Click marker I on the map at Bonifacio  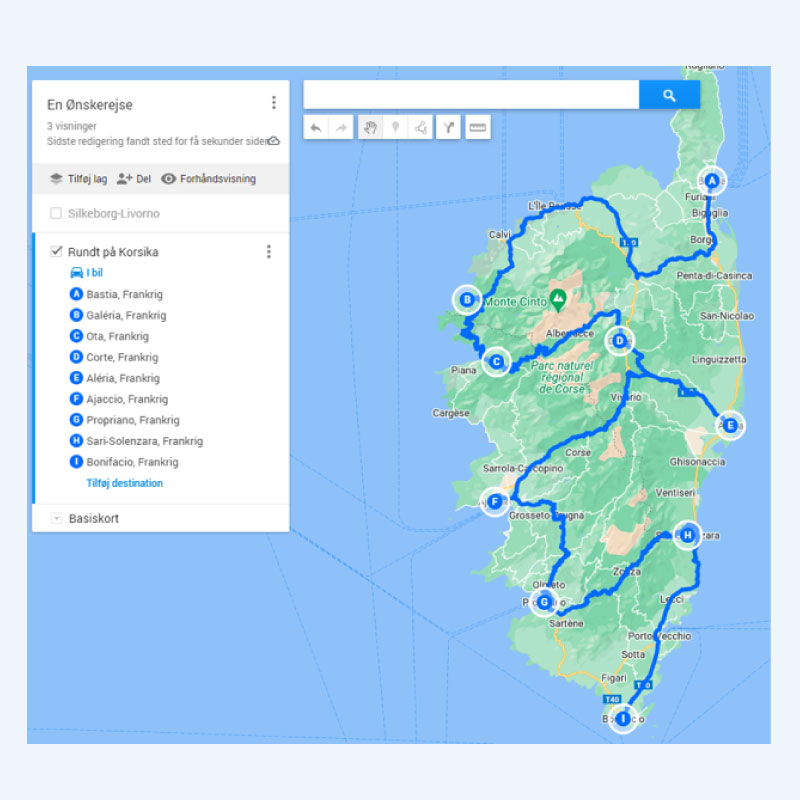click(x=622, y=719)
